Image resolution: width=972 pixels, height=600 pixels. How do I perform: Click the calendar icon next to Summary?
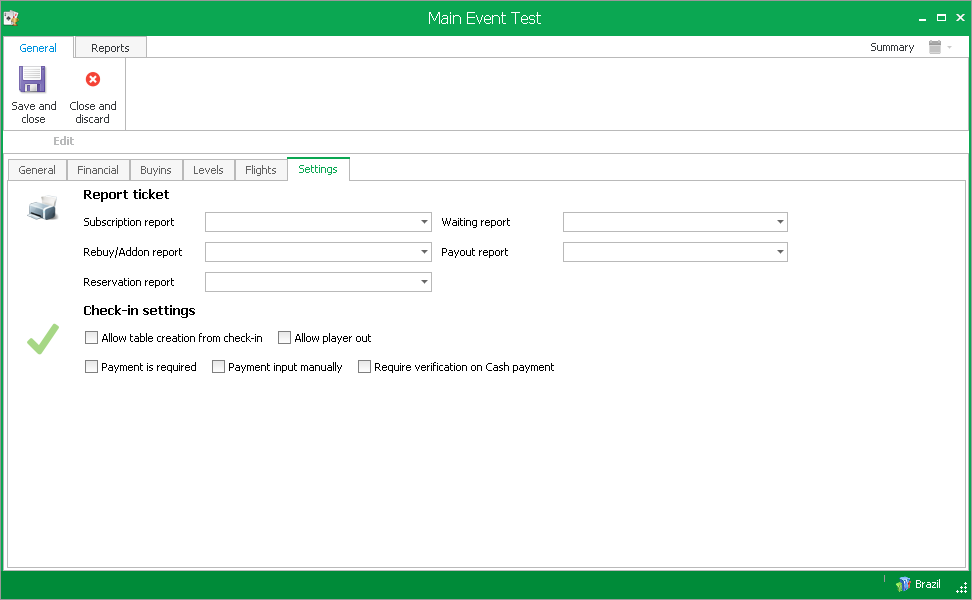935,47
